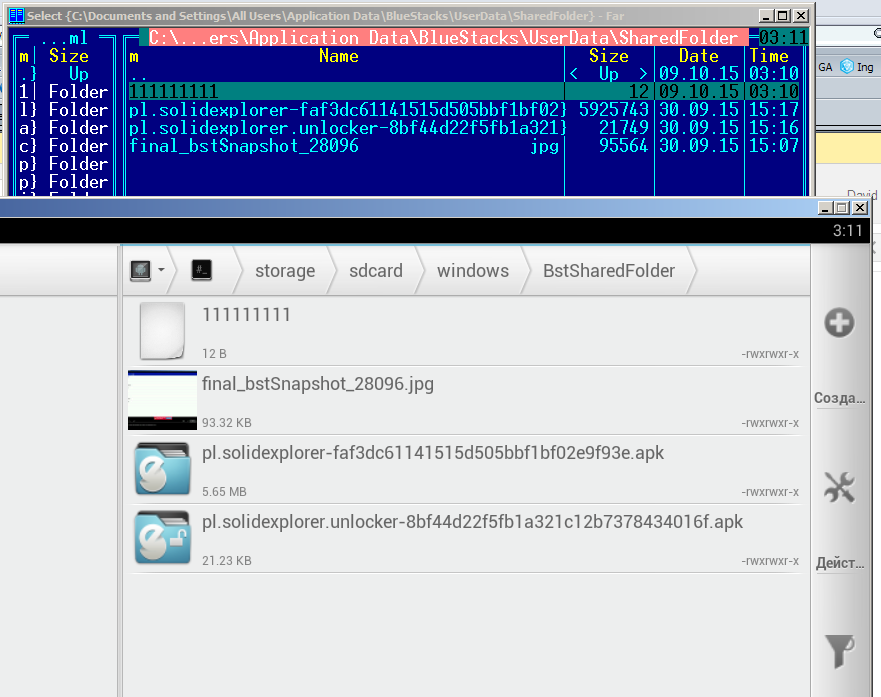This screenshot has height=697, width=881.
Task: Click Far panel path title bar
Action: click(443, 38)
